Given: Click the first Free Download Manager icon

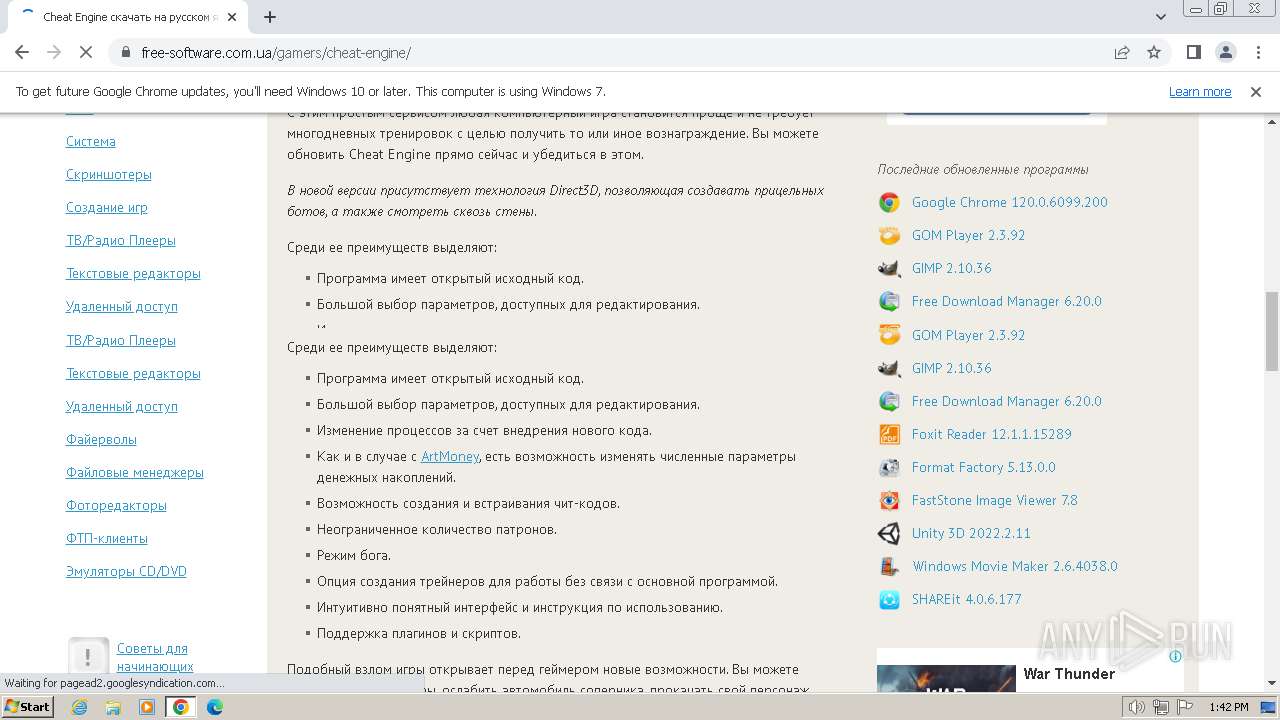Looking at the screenshot, I should (889, 301).
